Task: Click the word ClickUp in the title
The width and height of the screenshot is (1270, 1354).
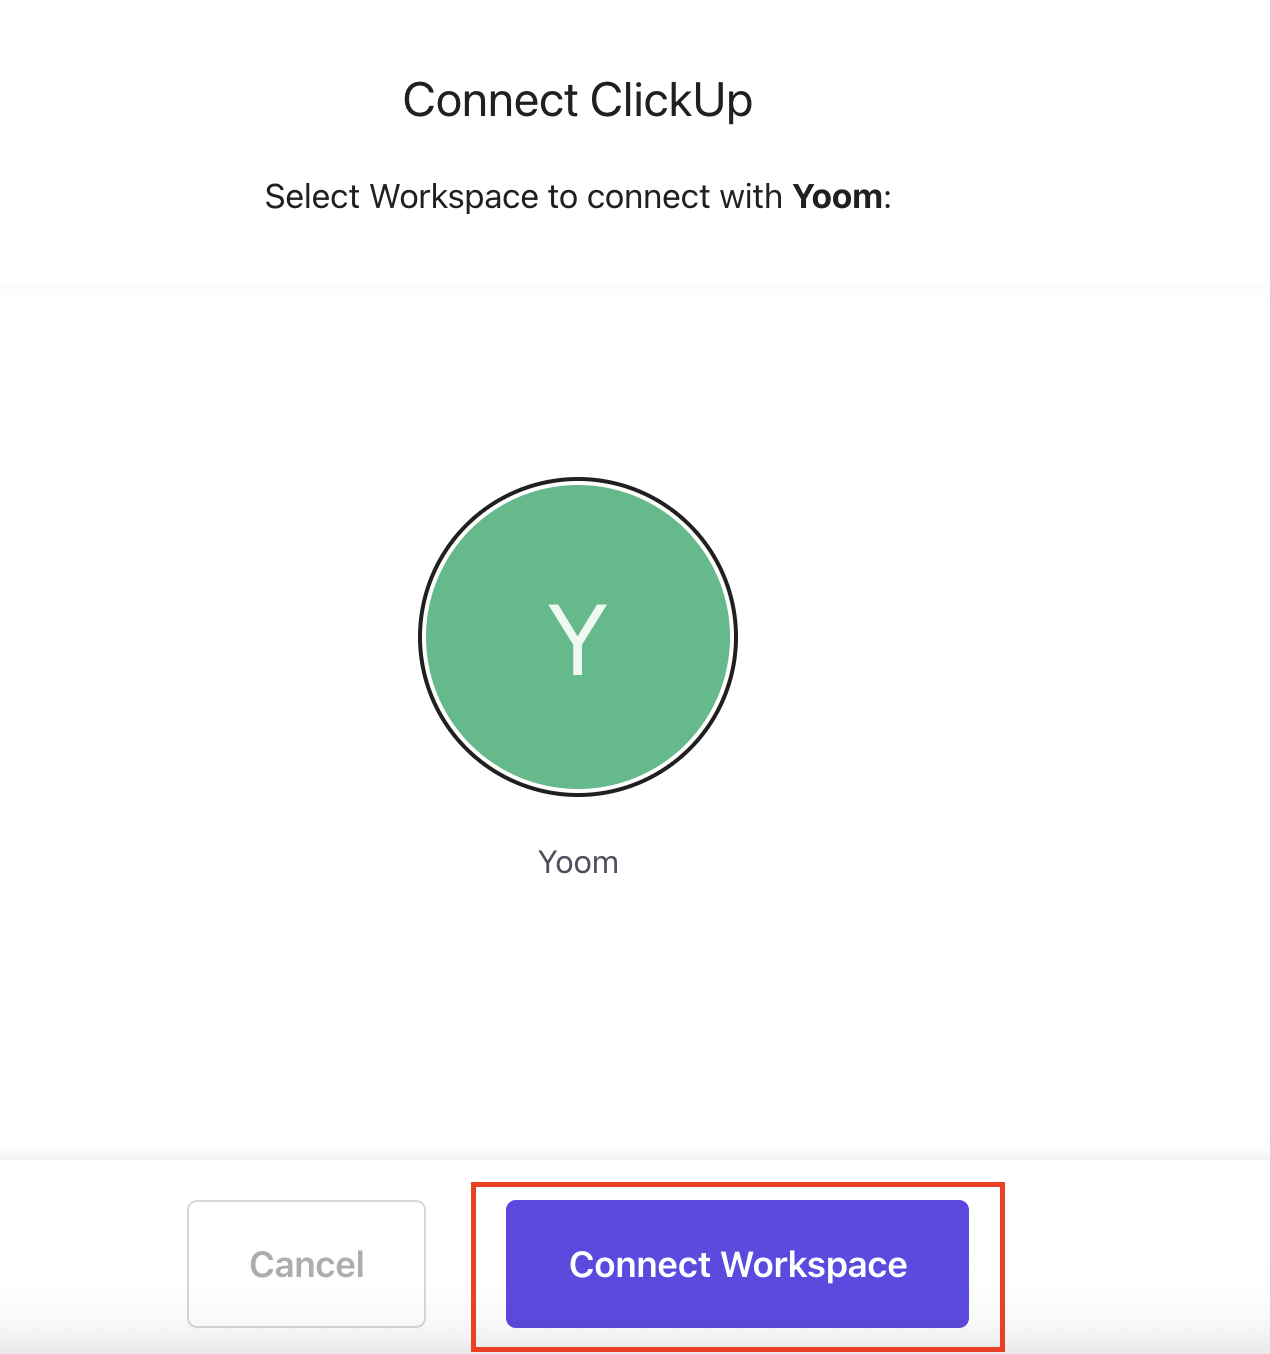Action: click(x=670, y=100)
